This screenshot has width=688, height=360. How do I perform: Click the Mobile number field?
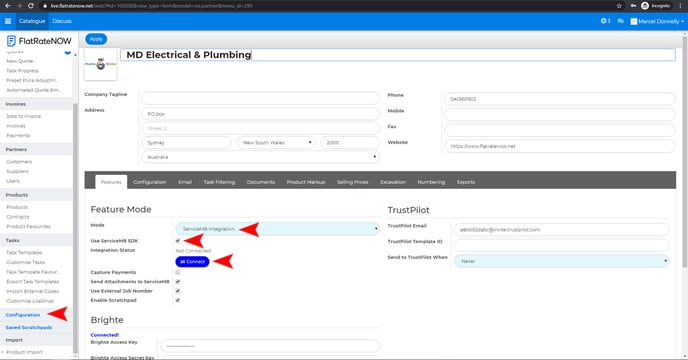tap(560, 115)
